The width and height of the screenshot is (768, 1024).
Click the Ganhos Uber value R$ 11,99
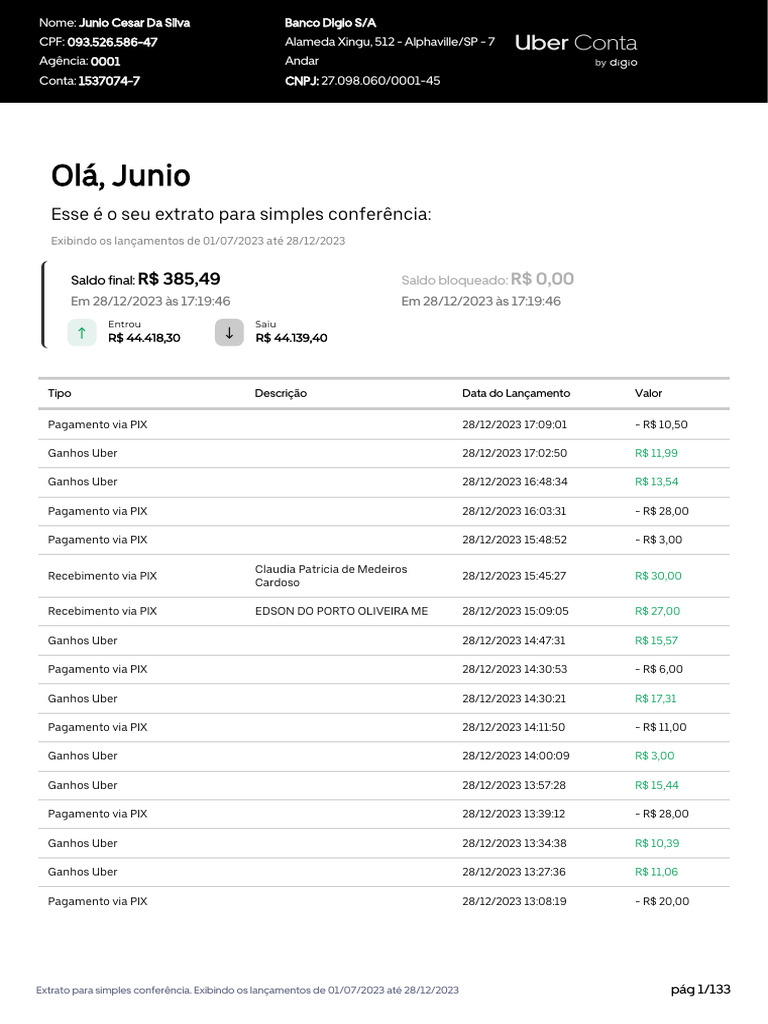coord(656,453)
